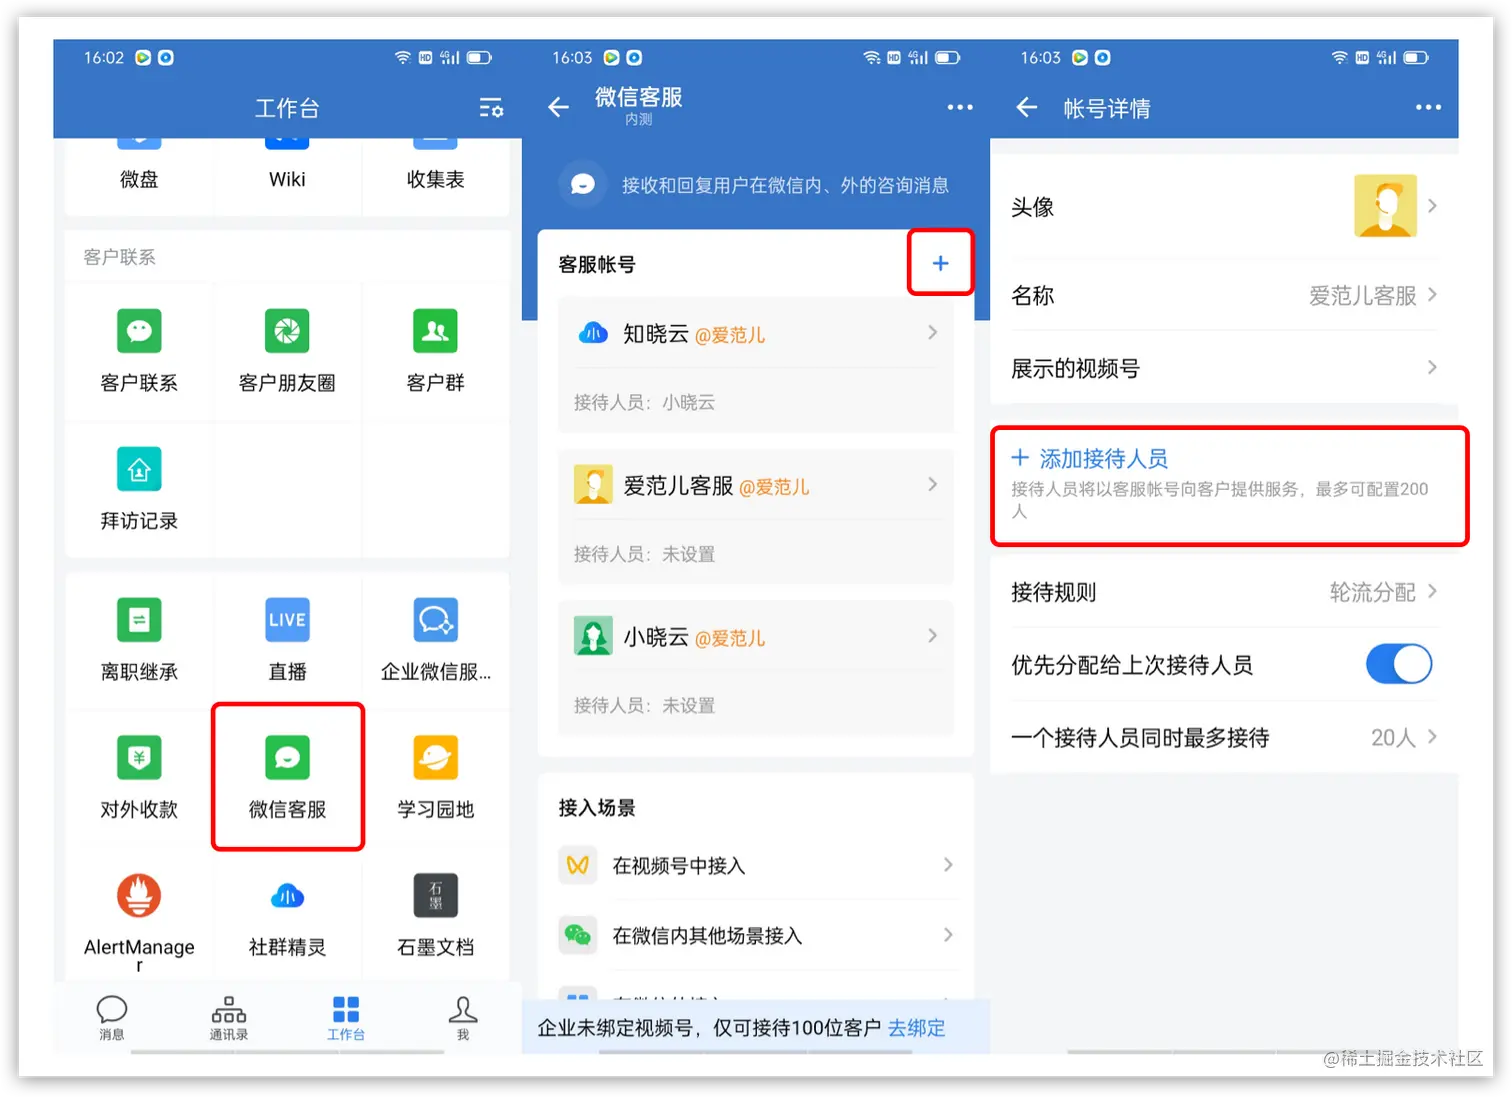Edit 名称 爱范儿客服 row
Viewport: 1512px width, 1097px height.
pos(1224,295)
